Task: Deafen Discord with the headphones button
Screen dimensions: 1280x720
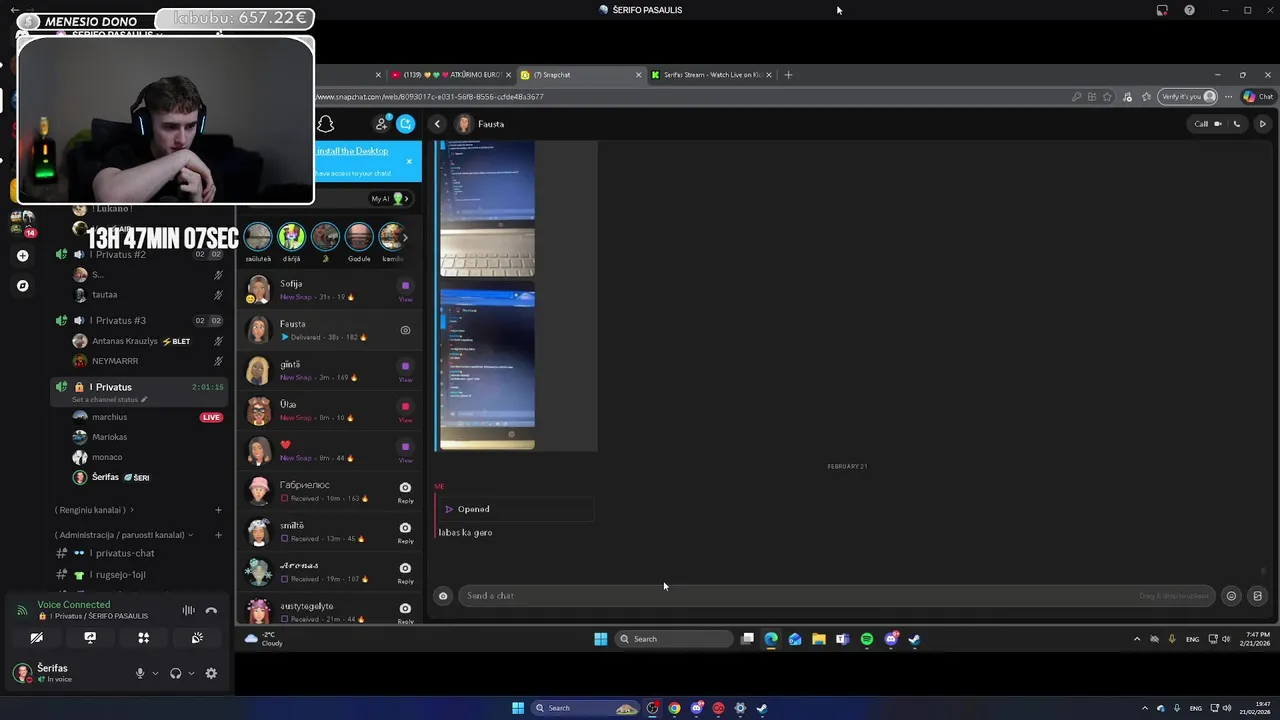Action: coord(176,673)
